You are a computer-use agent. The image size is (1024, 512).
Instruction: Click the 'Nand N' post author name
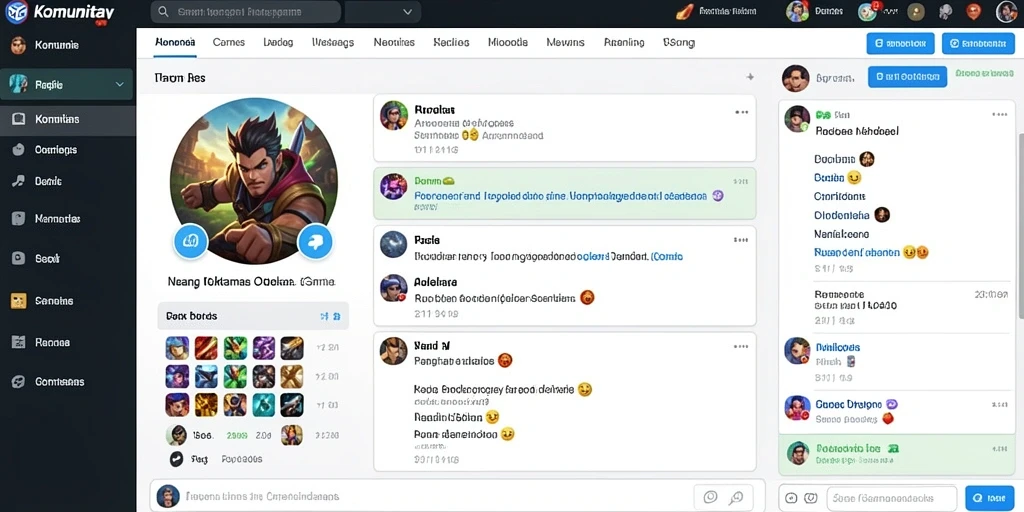click(432, 345)
